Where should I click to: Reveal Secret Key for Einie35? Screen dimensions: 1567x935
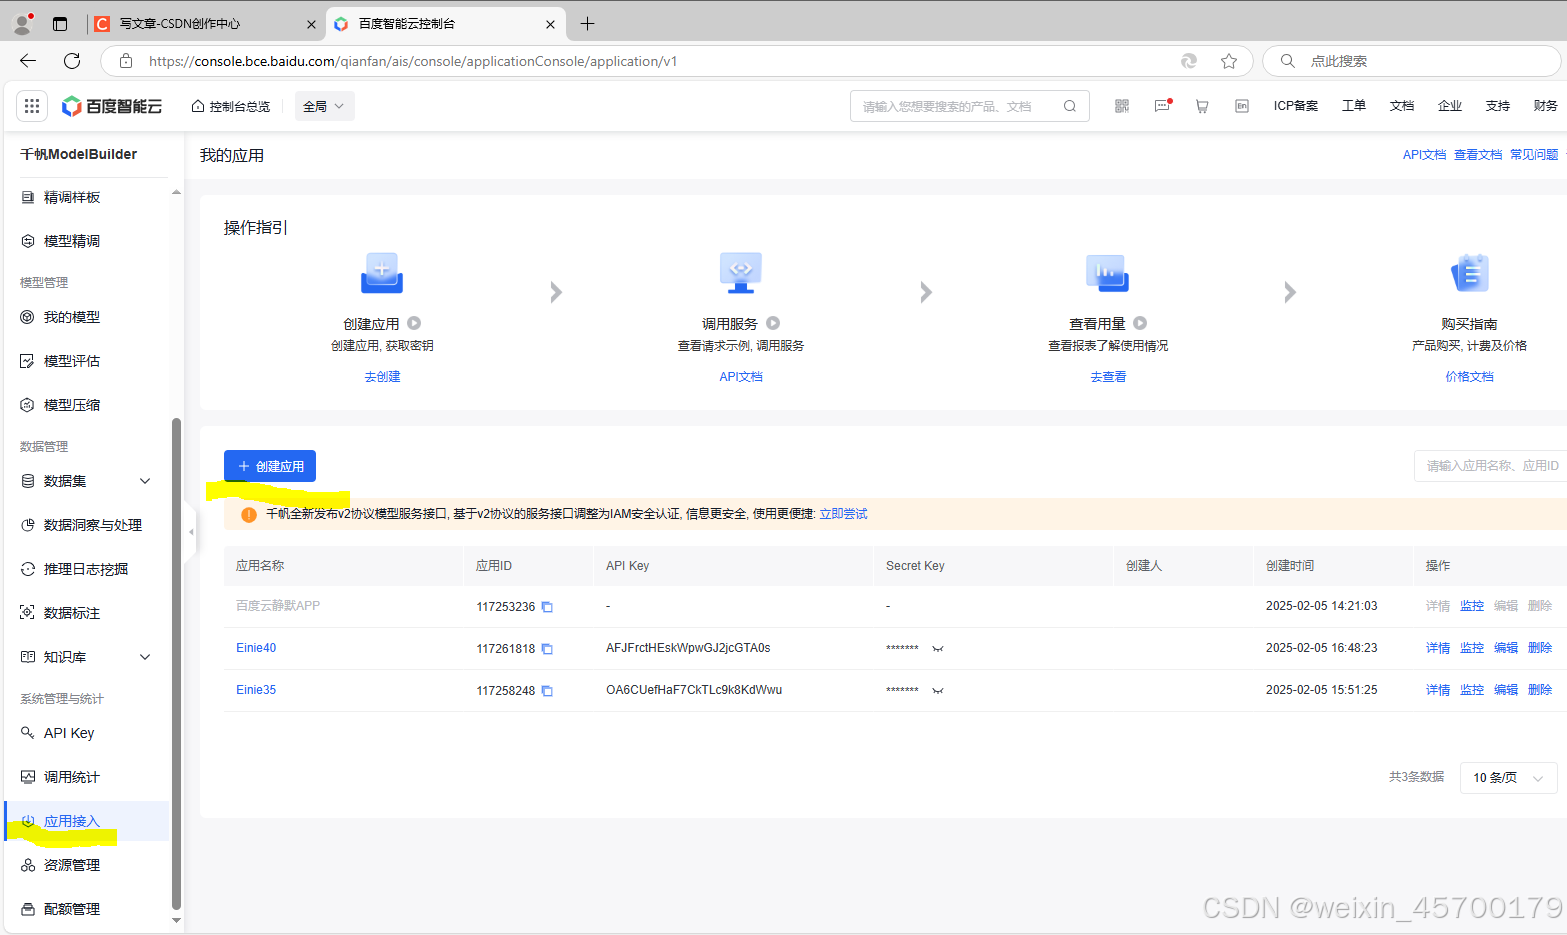pyautogui.click(x=938, y=691)
